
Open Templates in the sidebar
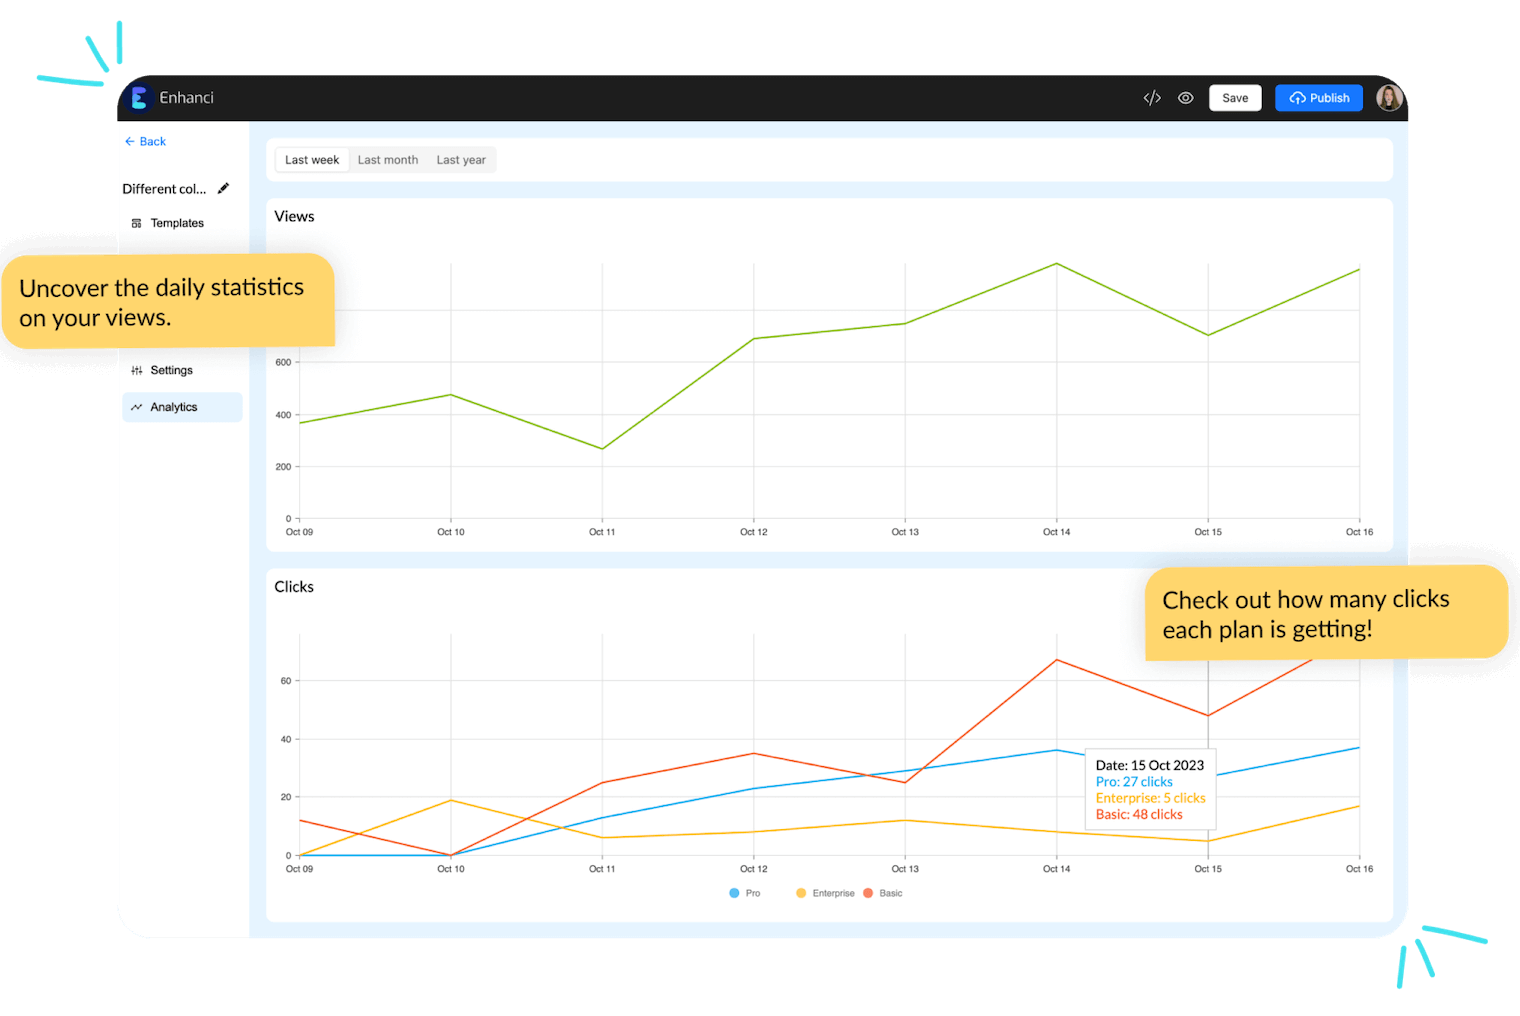[x=177, y=223]
